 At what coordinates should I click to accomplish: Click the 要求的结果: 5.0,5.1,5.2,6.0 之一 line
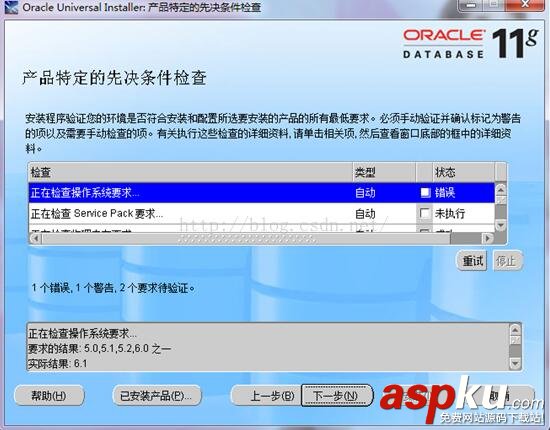[99, 348]
